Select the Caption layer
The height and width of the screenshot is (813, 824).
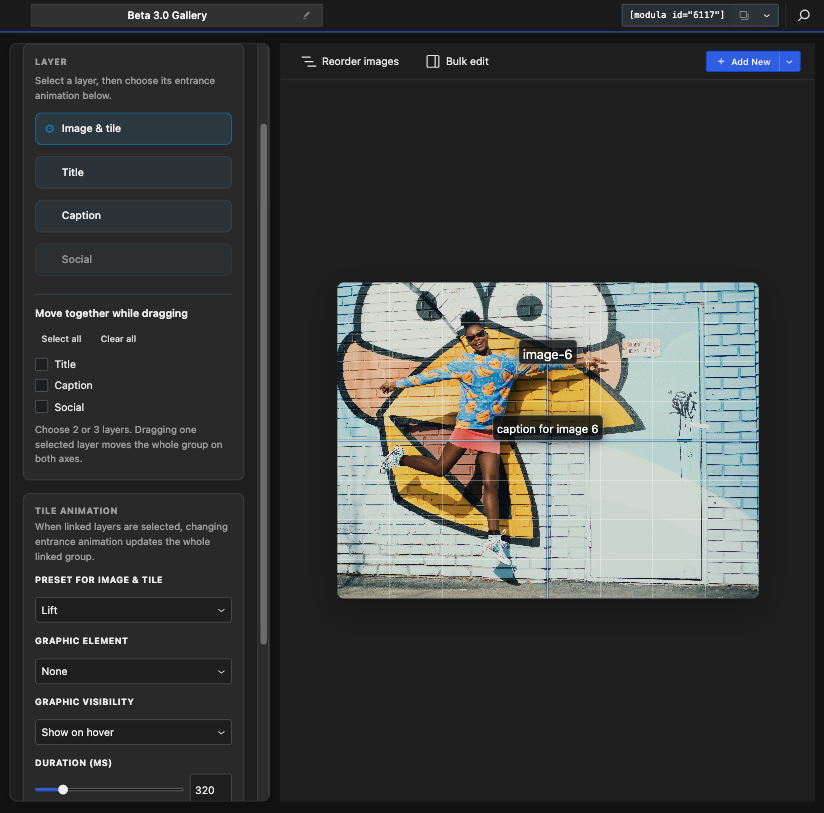pos(133,215)
